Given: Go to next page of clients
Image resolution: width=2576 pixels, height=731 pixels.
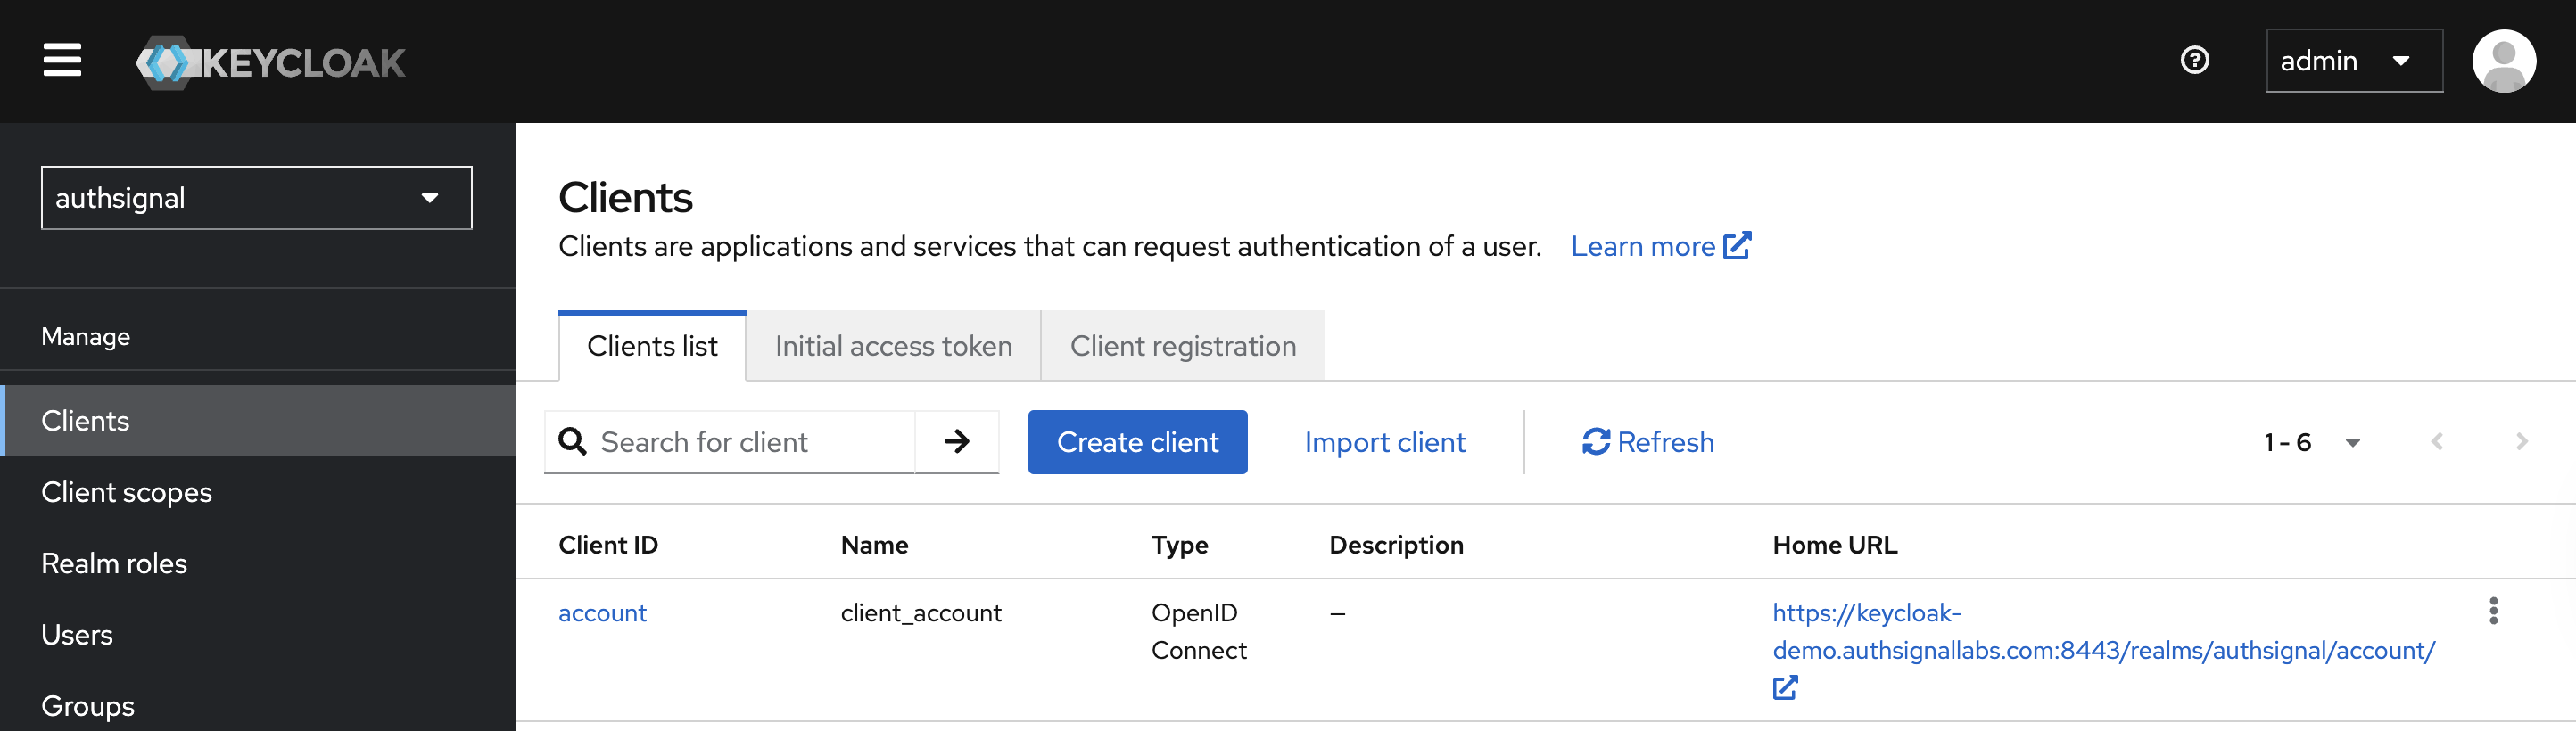Looking at the screenshot, I should (x=2521, y=441).
